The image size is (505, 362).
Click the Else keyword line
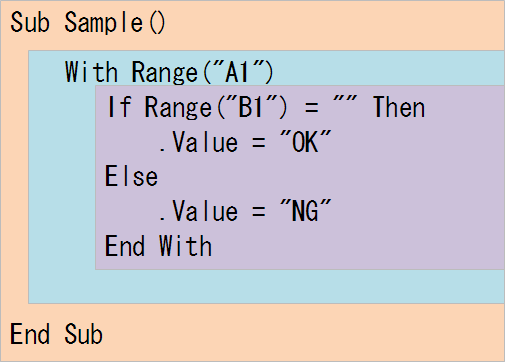coord(131,176)
